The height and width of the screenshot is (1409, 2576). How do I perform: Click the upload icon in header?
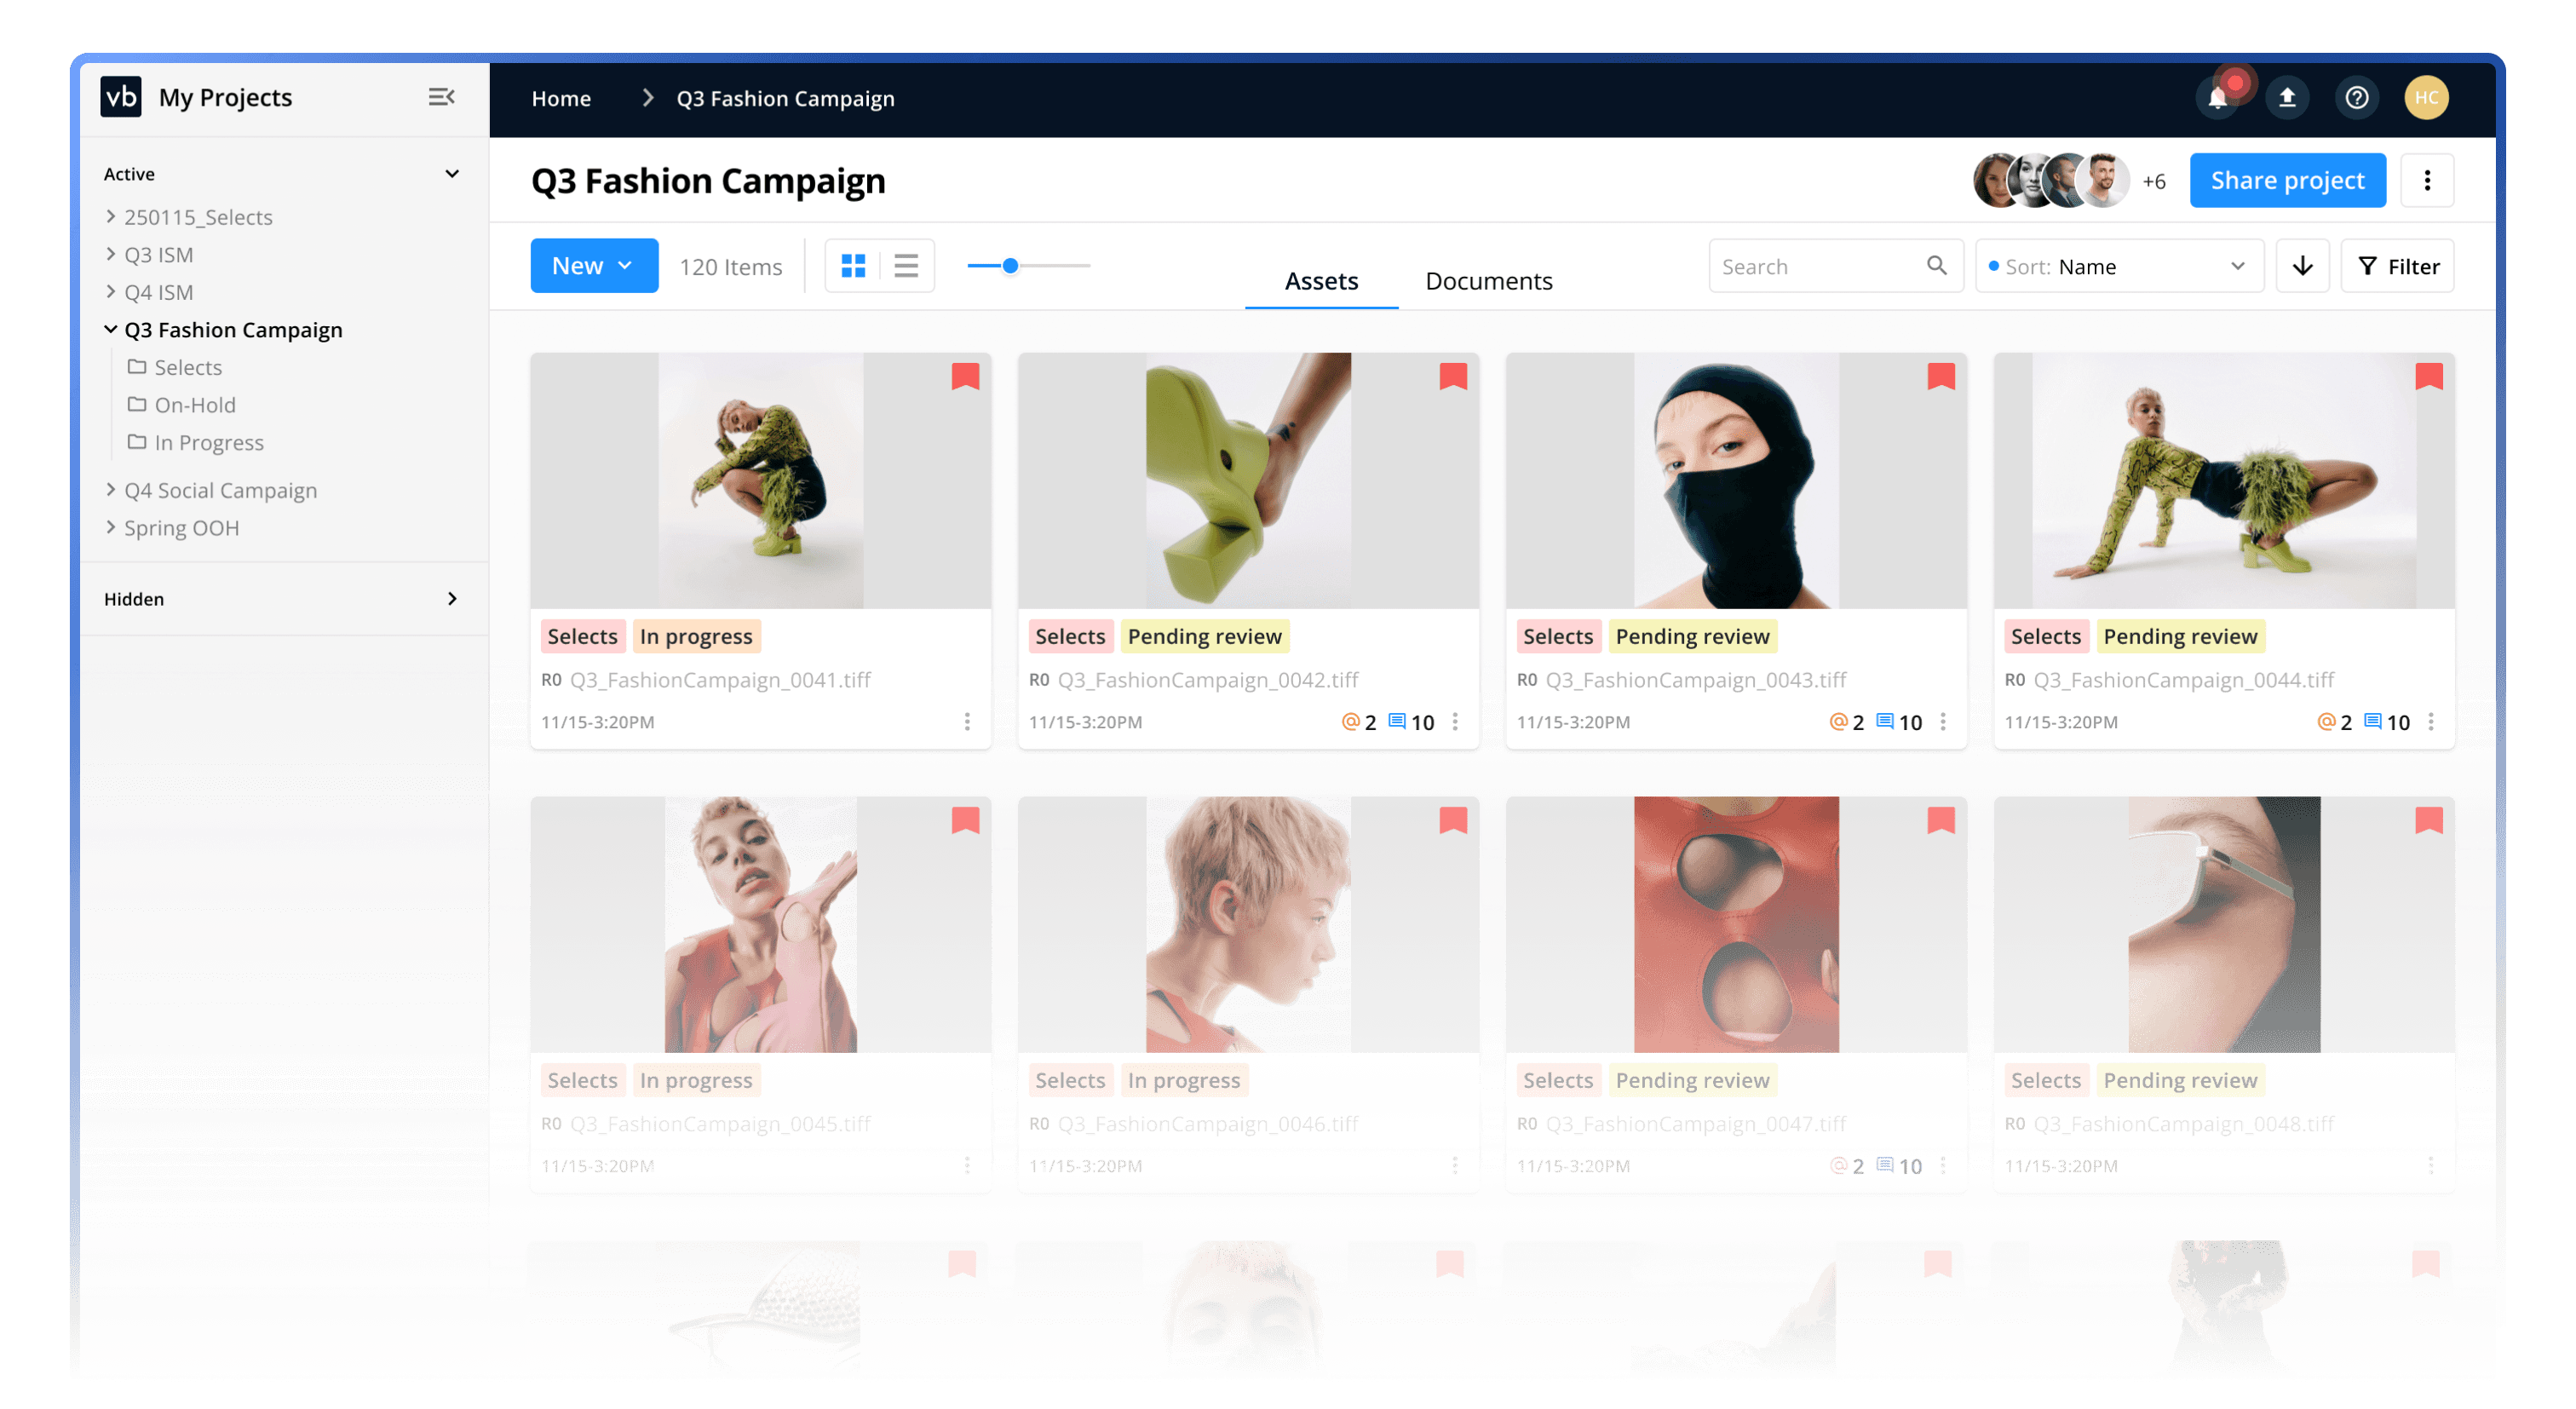tap(2287, 98)
